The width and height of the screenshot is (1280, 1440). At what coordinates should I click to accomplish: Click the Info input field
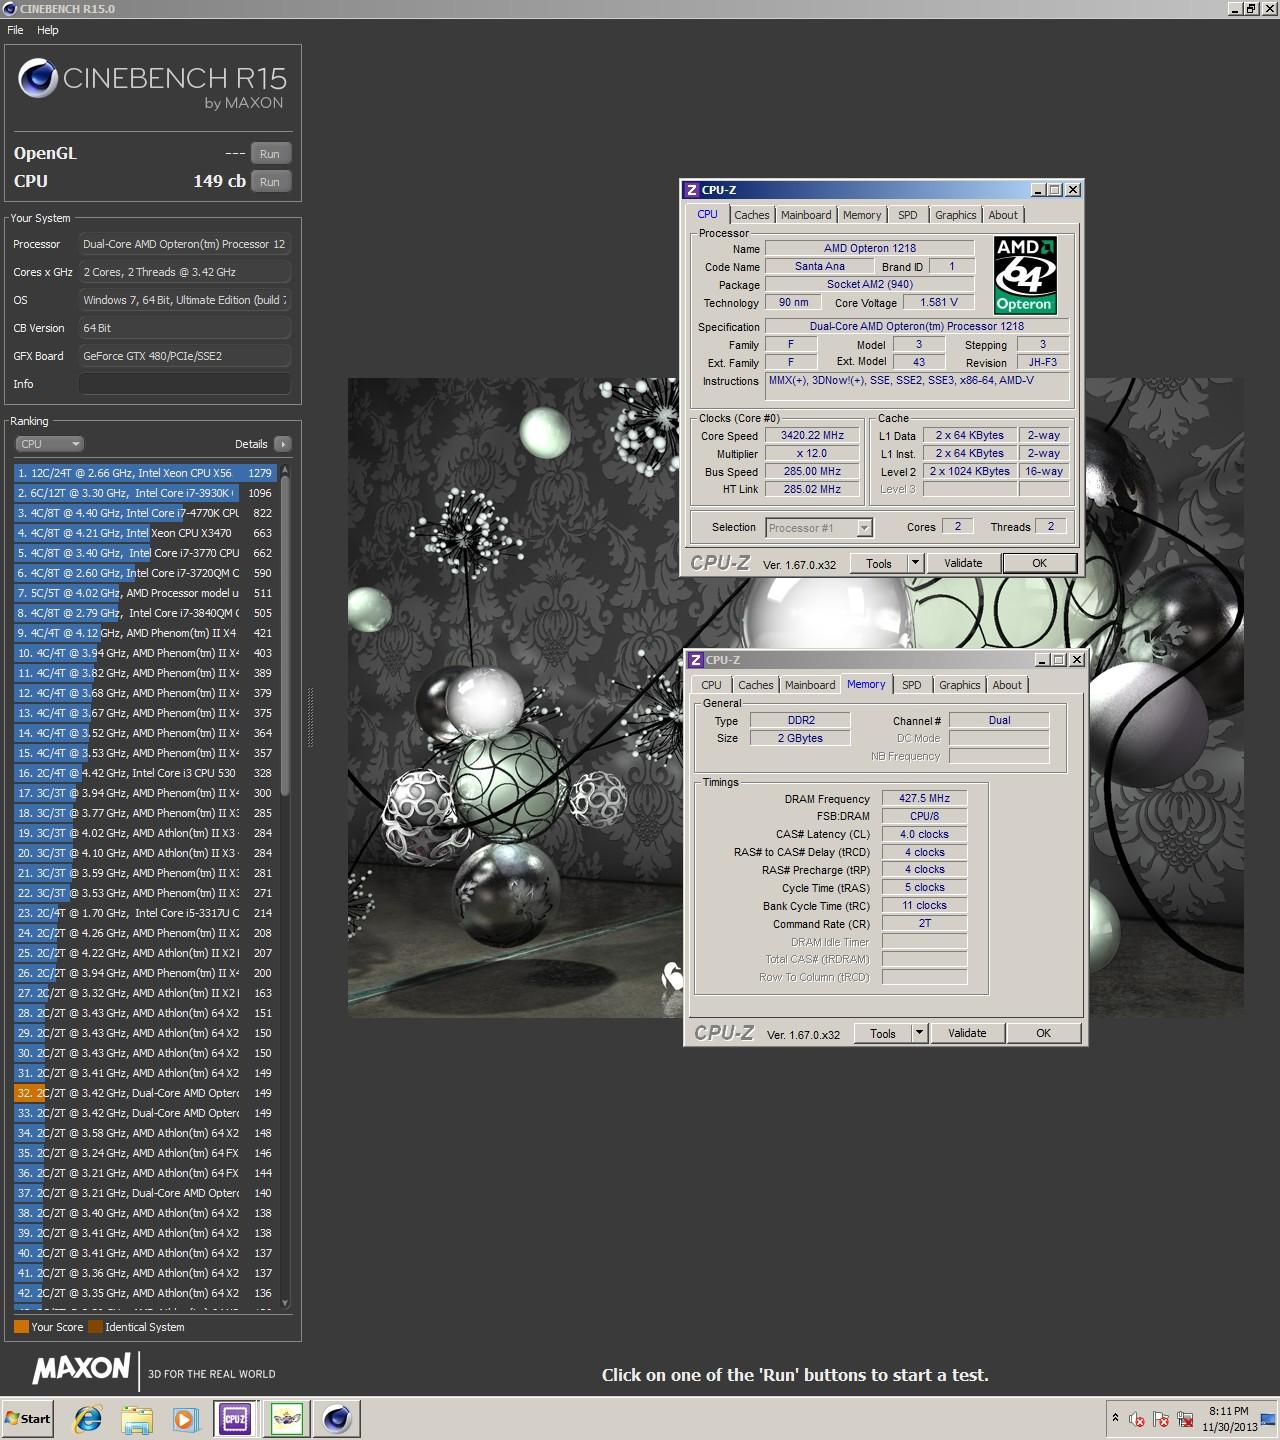(185, 384)
